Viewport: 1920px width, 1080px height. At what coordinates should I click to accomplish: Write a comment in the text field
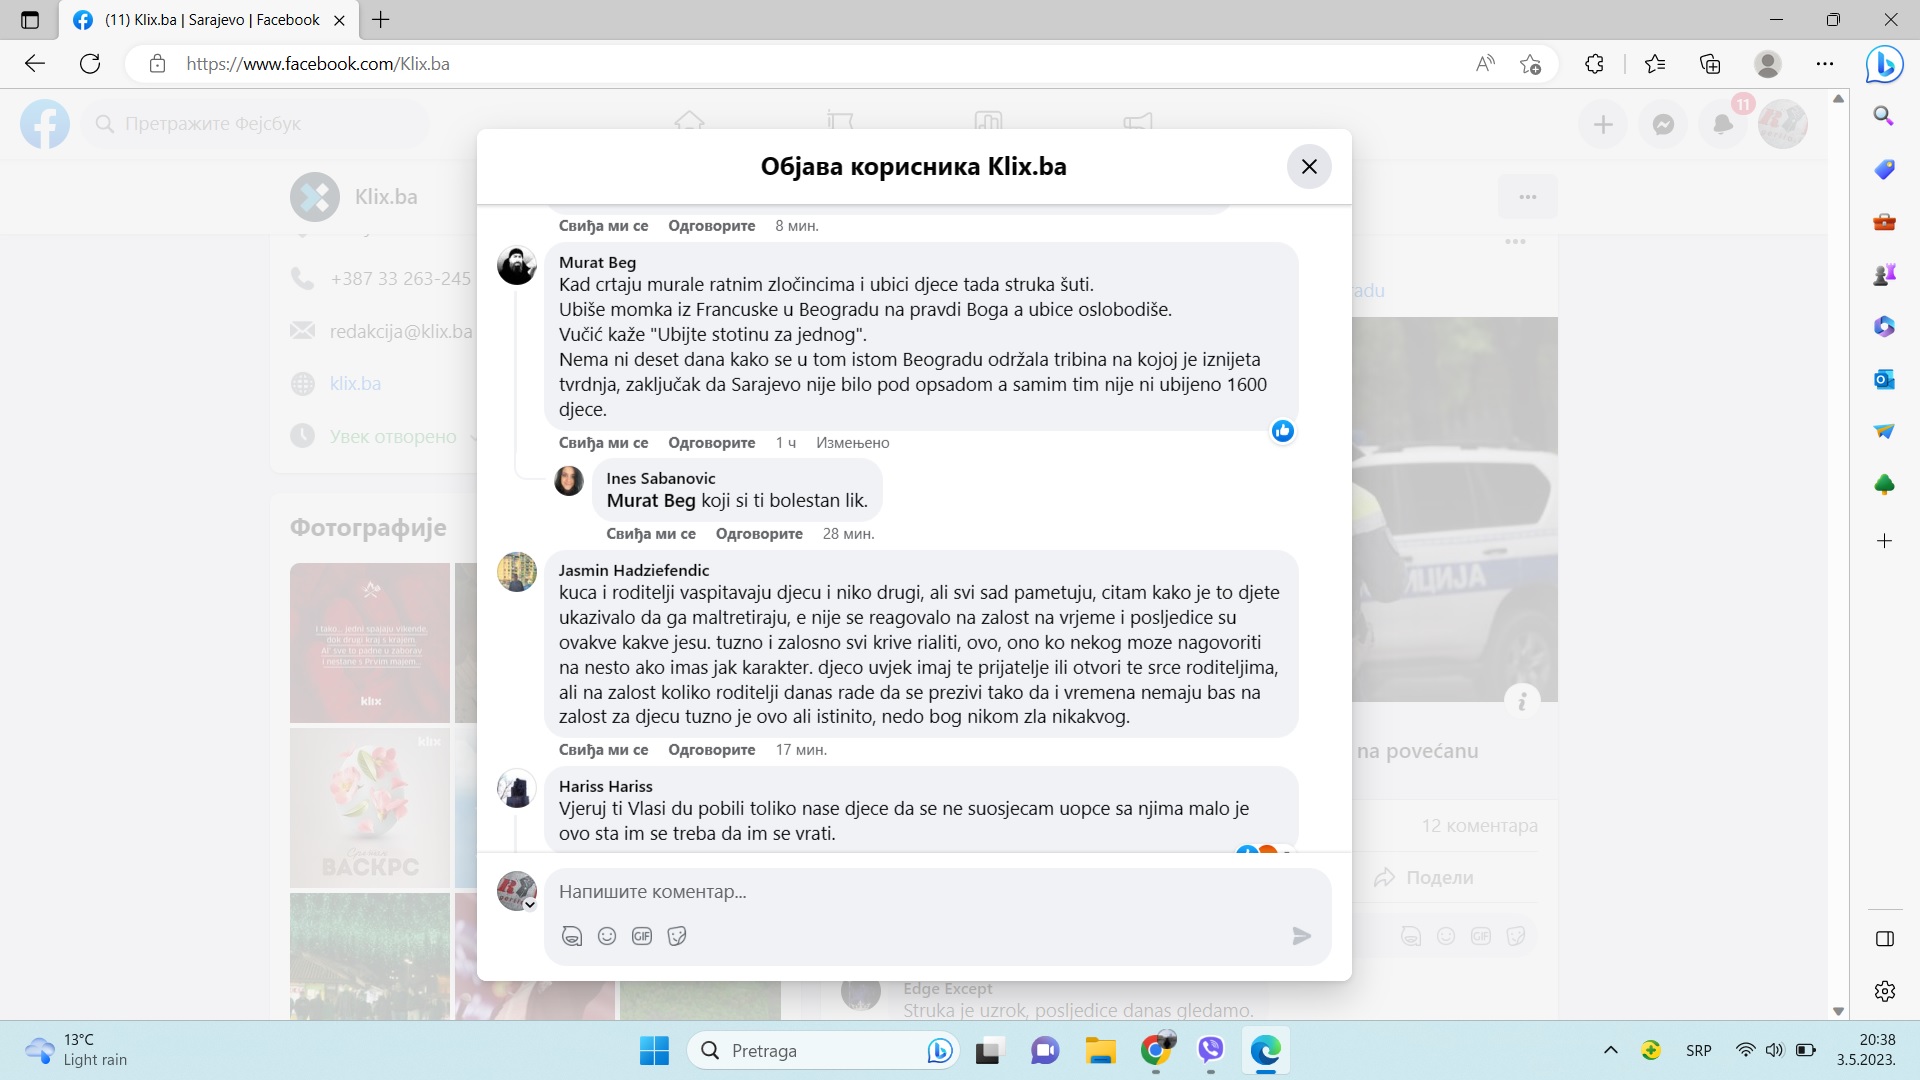click(x=937, y=892)
